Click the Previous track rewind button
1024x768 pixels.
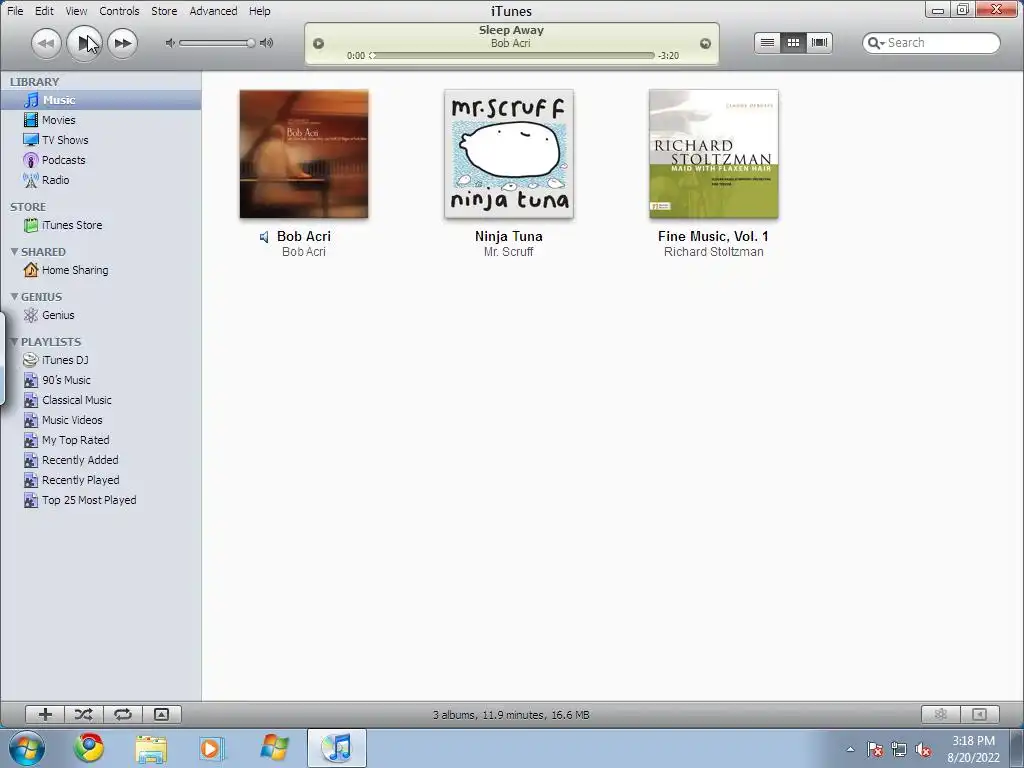(46, 44)
